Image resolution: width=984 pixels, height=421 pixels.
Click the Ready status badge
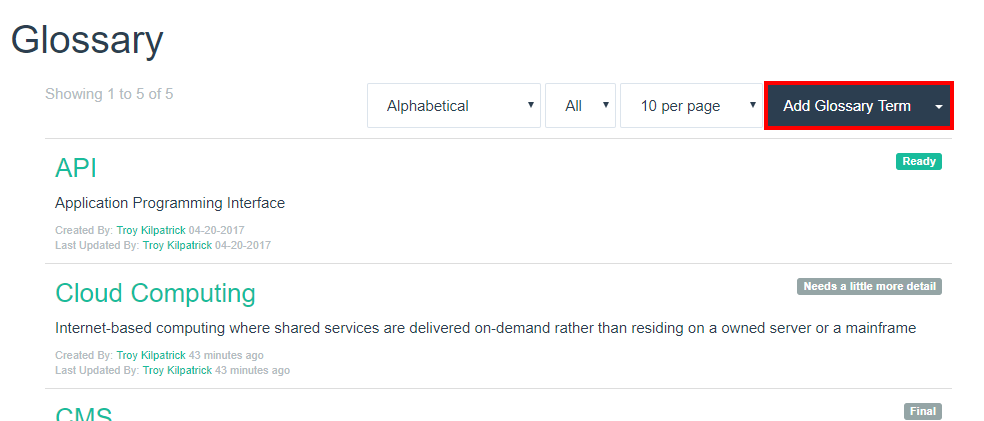(x=919, y=161)
